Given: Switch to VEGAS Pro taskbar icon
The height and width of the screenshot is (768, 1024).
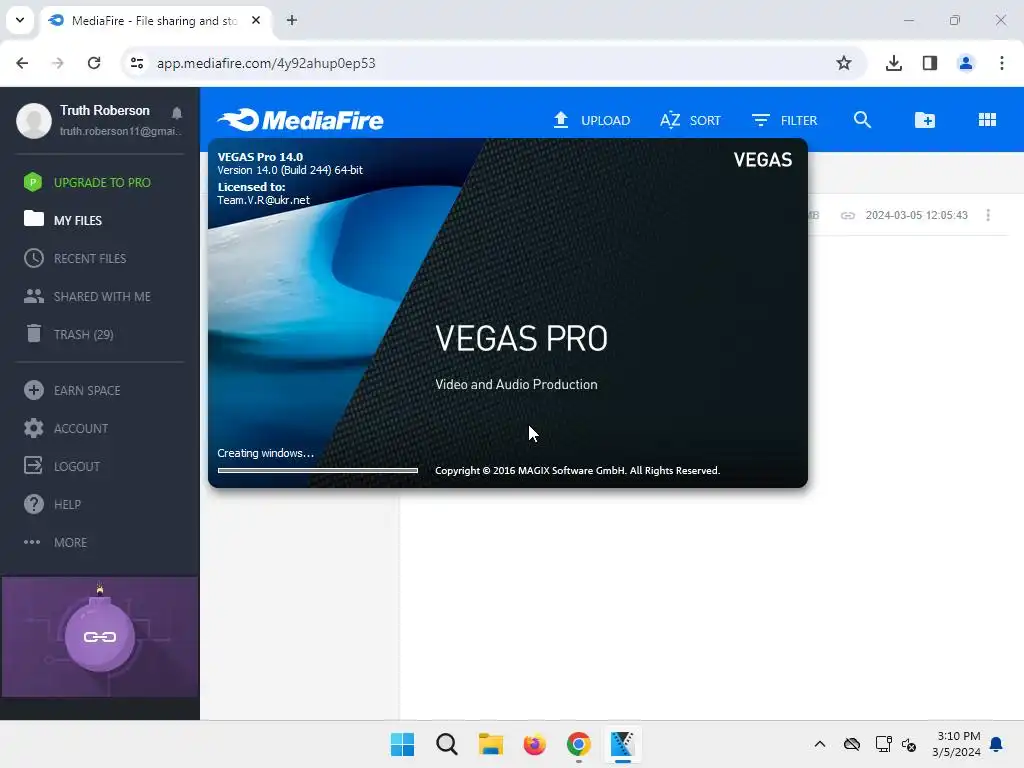Looking at the screenshot, I should click(622, 744).
